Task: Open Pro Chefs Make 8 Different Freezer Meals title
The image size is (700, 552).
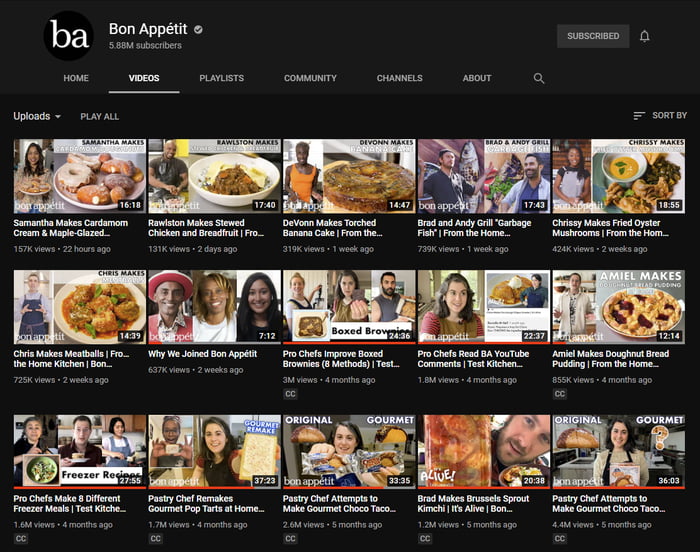Action: [x=70, y=503]
